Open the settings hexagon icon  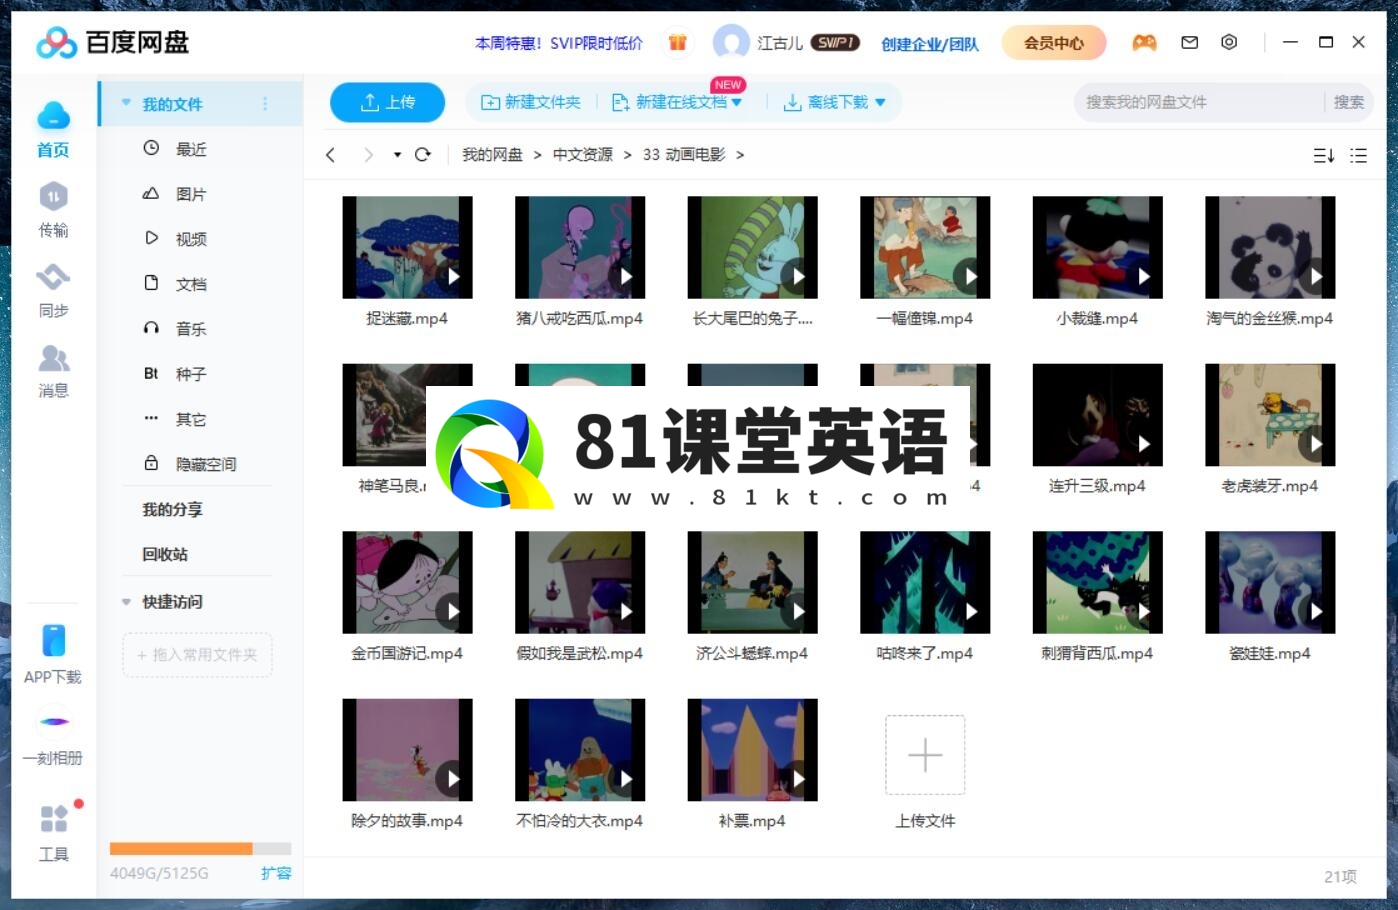[x=1229, y=42]
